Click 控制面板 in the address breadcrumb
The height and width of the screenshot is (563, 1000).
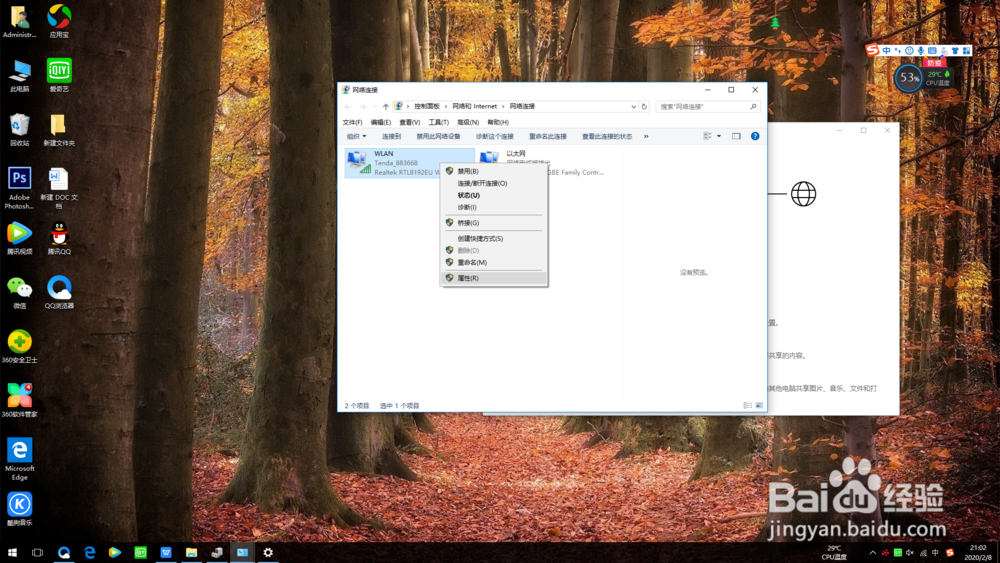point(427,106)
